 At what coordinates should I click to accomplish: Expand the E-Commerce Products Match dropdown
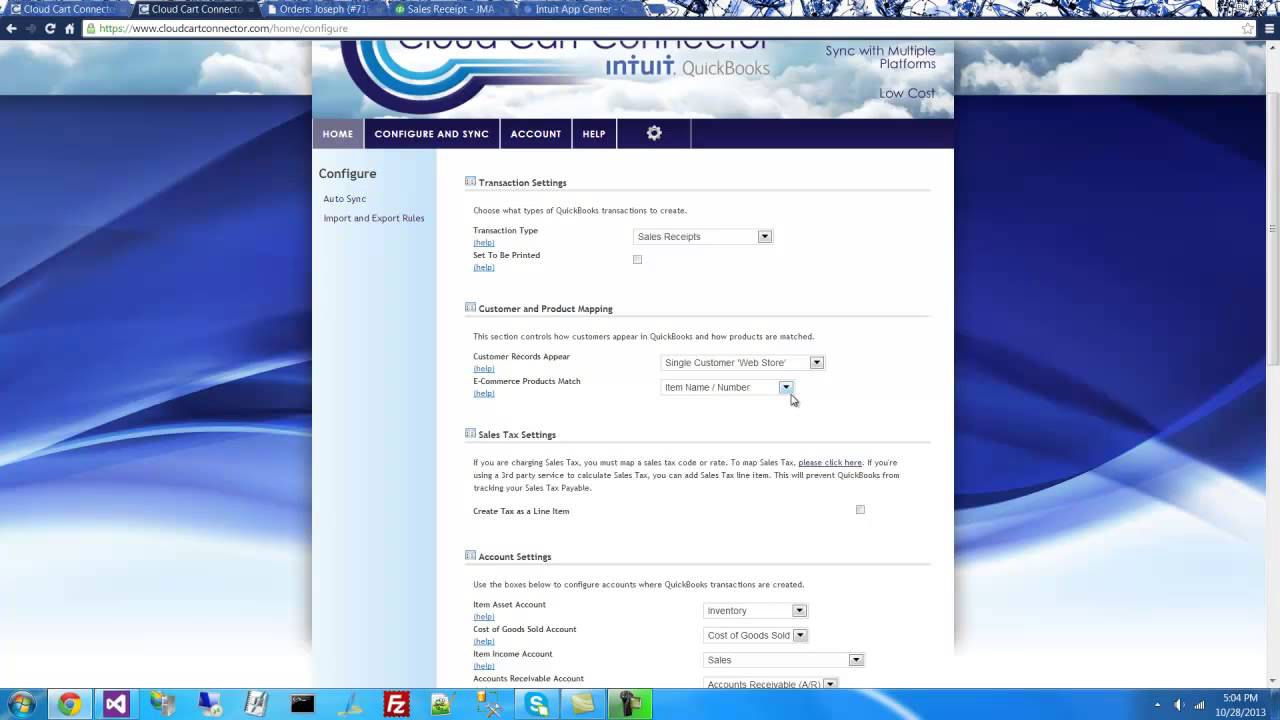727,387
